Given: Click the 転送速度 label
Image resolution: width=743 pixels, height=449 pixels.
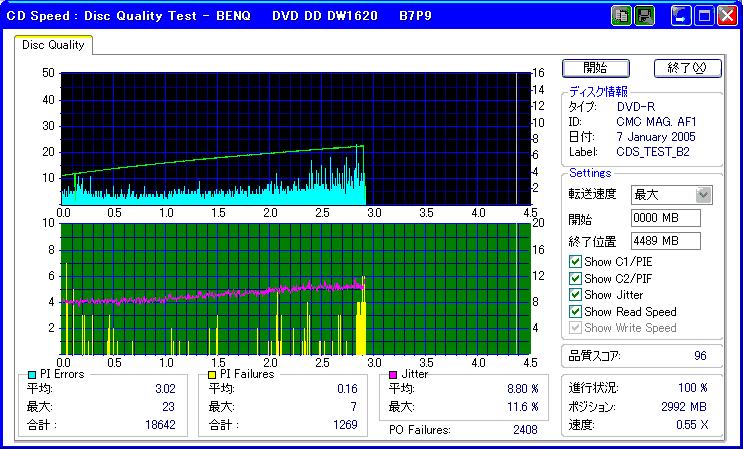Looking at the screenshot, I should [592, 194].
